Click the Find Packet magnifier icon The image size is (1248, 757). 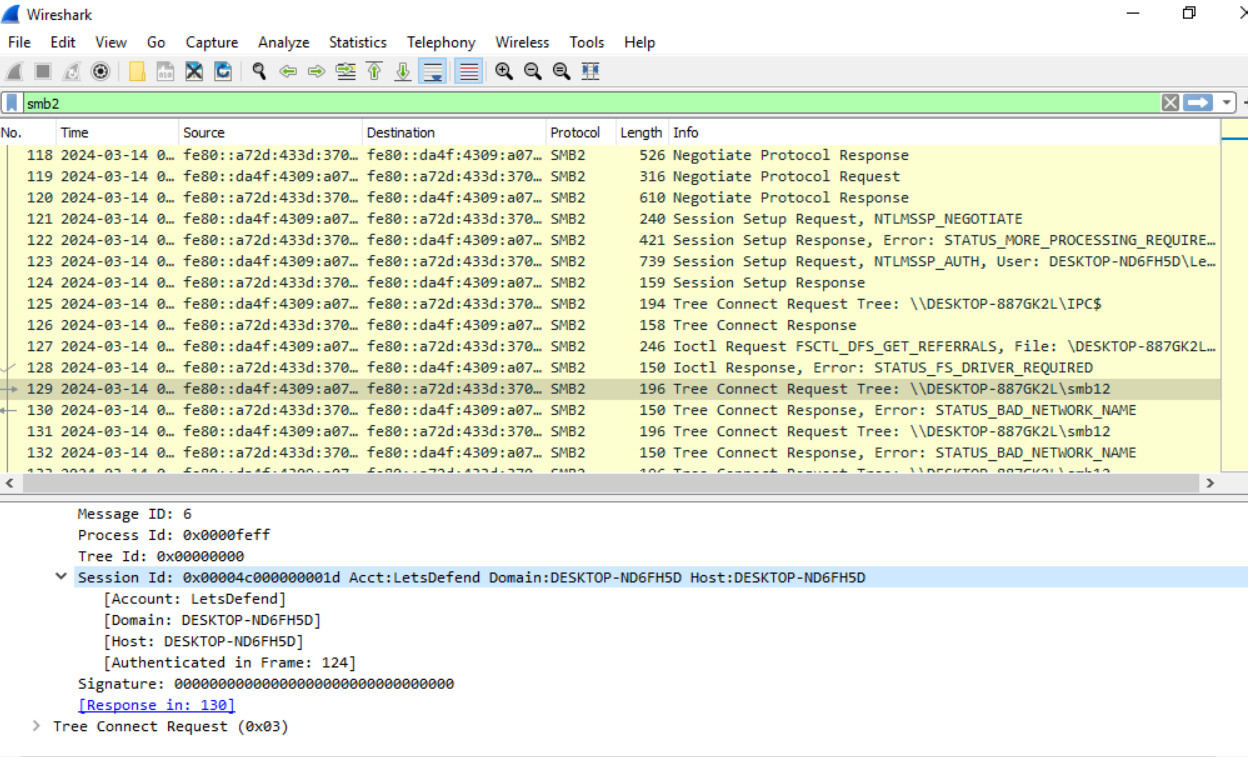(x=259, y=72)
